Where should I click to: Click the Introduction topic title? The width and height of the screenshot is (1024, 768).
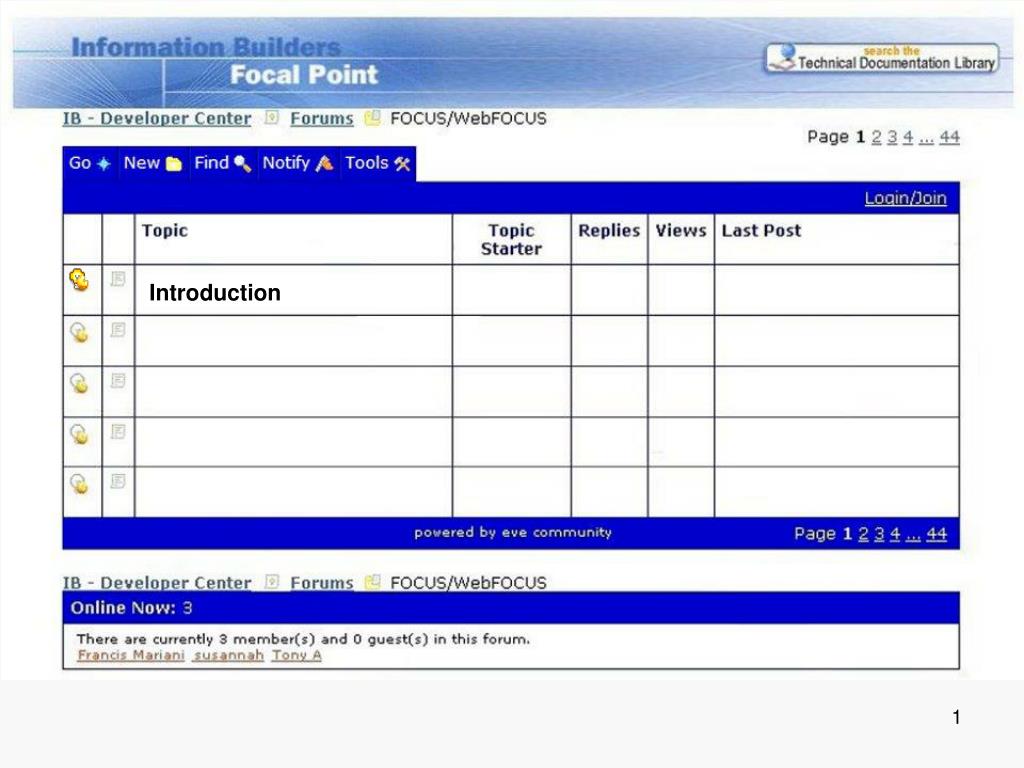(x=215, y=293)
